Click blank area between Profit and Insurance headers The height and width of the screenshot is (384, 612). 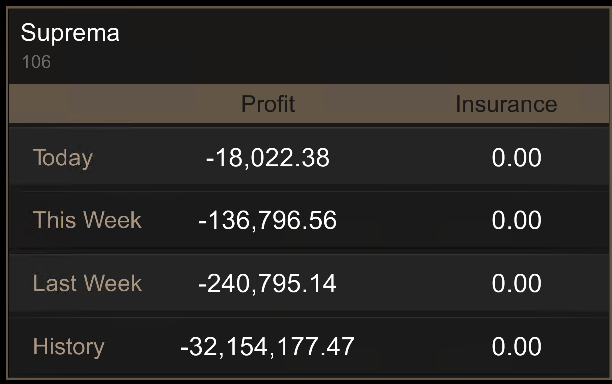point(375,104)
